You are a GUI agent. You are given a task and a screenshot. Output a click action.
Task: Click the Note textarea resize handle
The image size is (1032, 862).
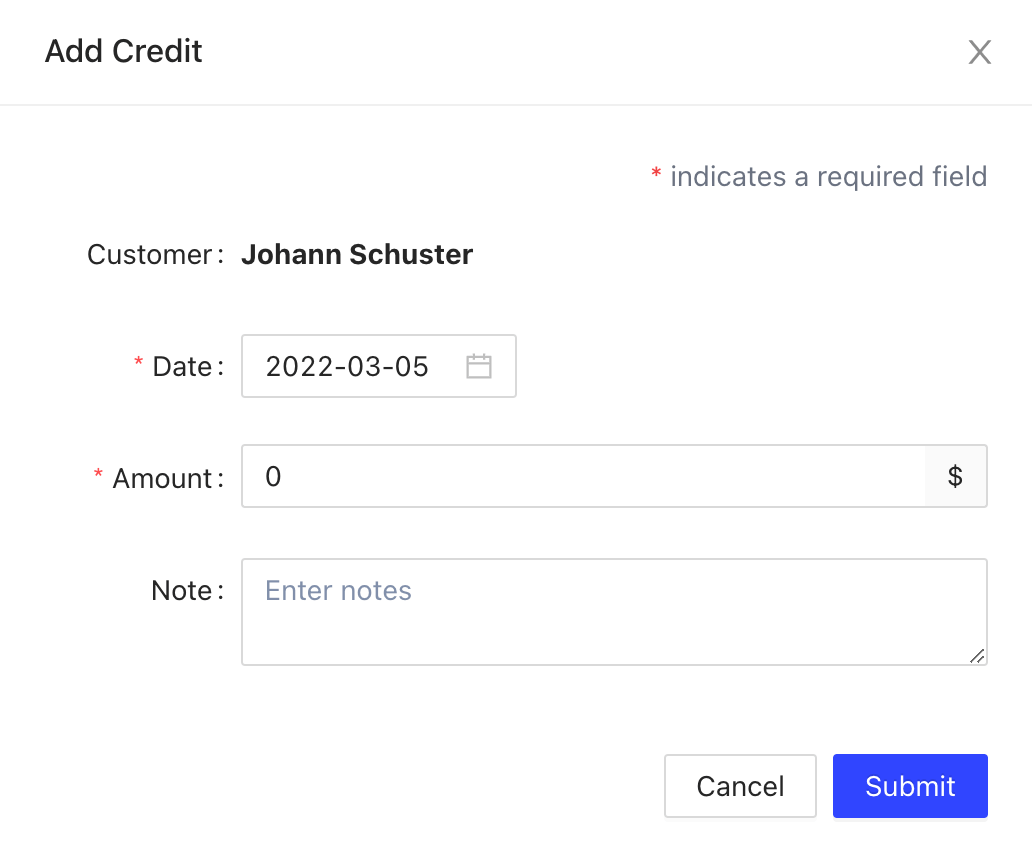pos(977,656)
